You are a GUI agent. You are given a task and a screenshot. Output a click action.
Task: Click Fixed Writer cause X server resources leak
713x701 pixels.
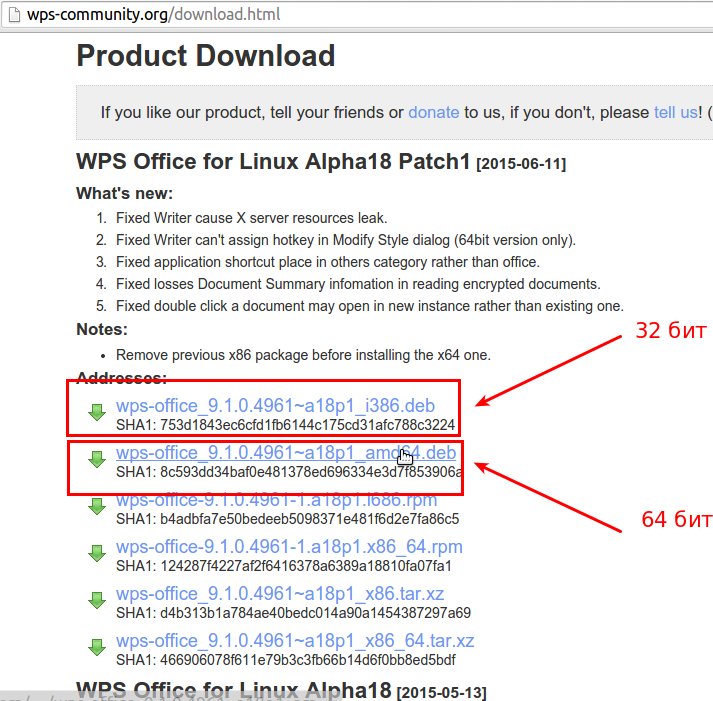(x=251, y=218)
